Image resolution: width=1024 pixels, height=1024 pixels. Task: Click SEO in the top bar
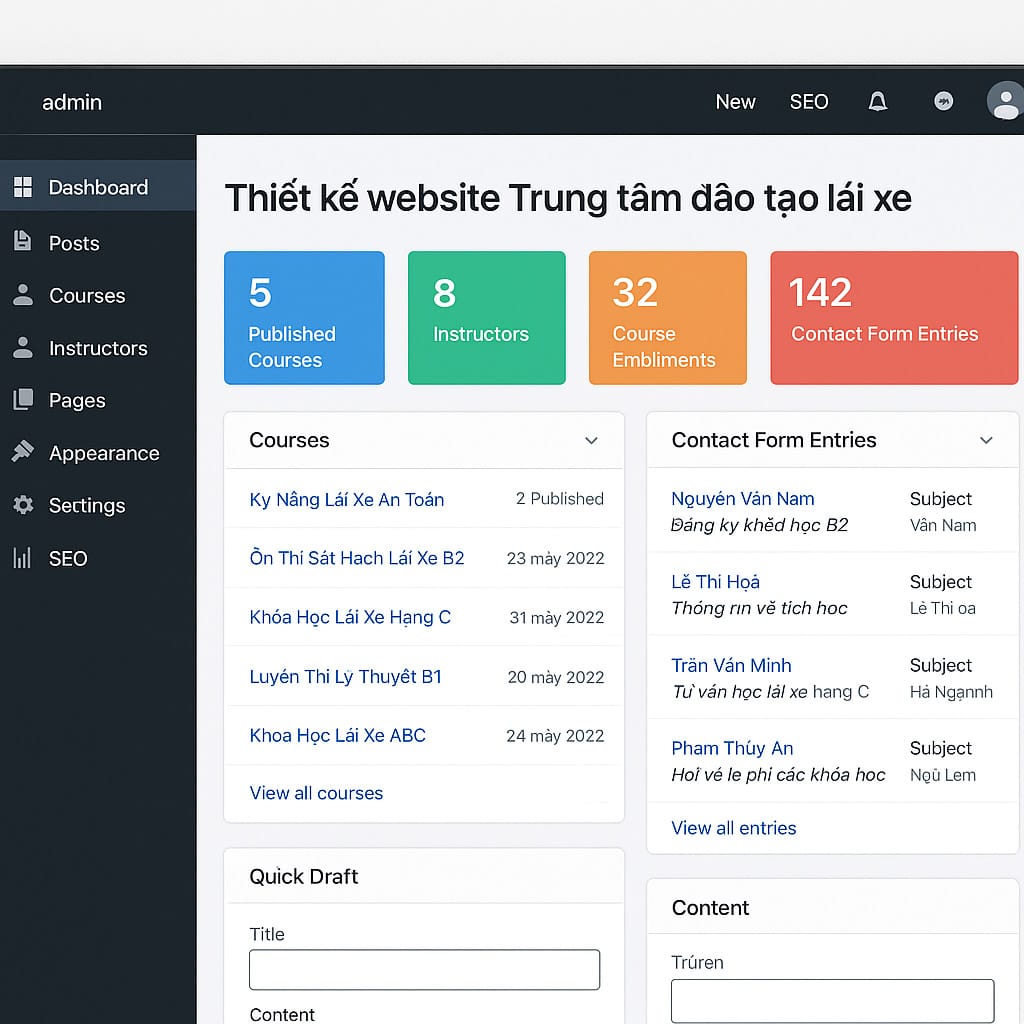click(x=808, y=102)
